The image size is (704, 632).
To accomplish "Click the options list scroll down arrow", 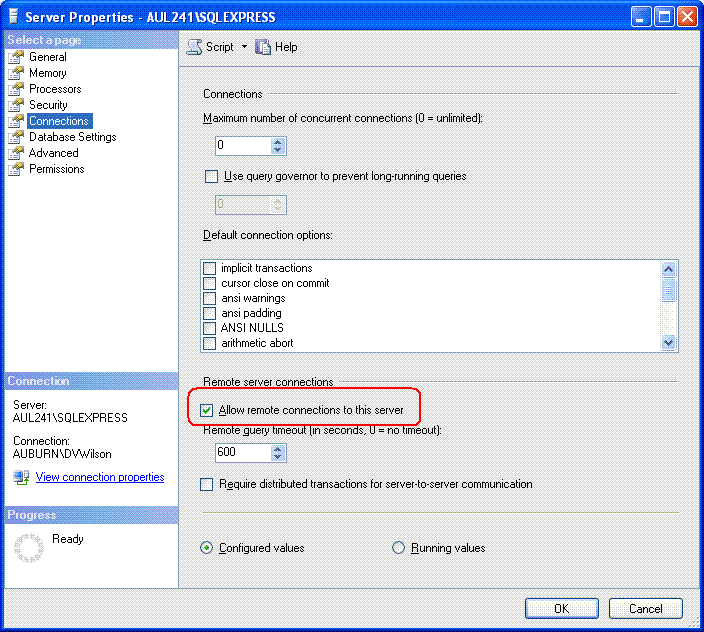I will click(x=668, y=343).
